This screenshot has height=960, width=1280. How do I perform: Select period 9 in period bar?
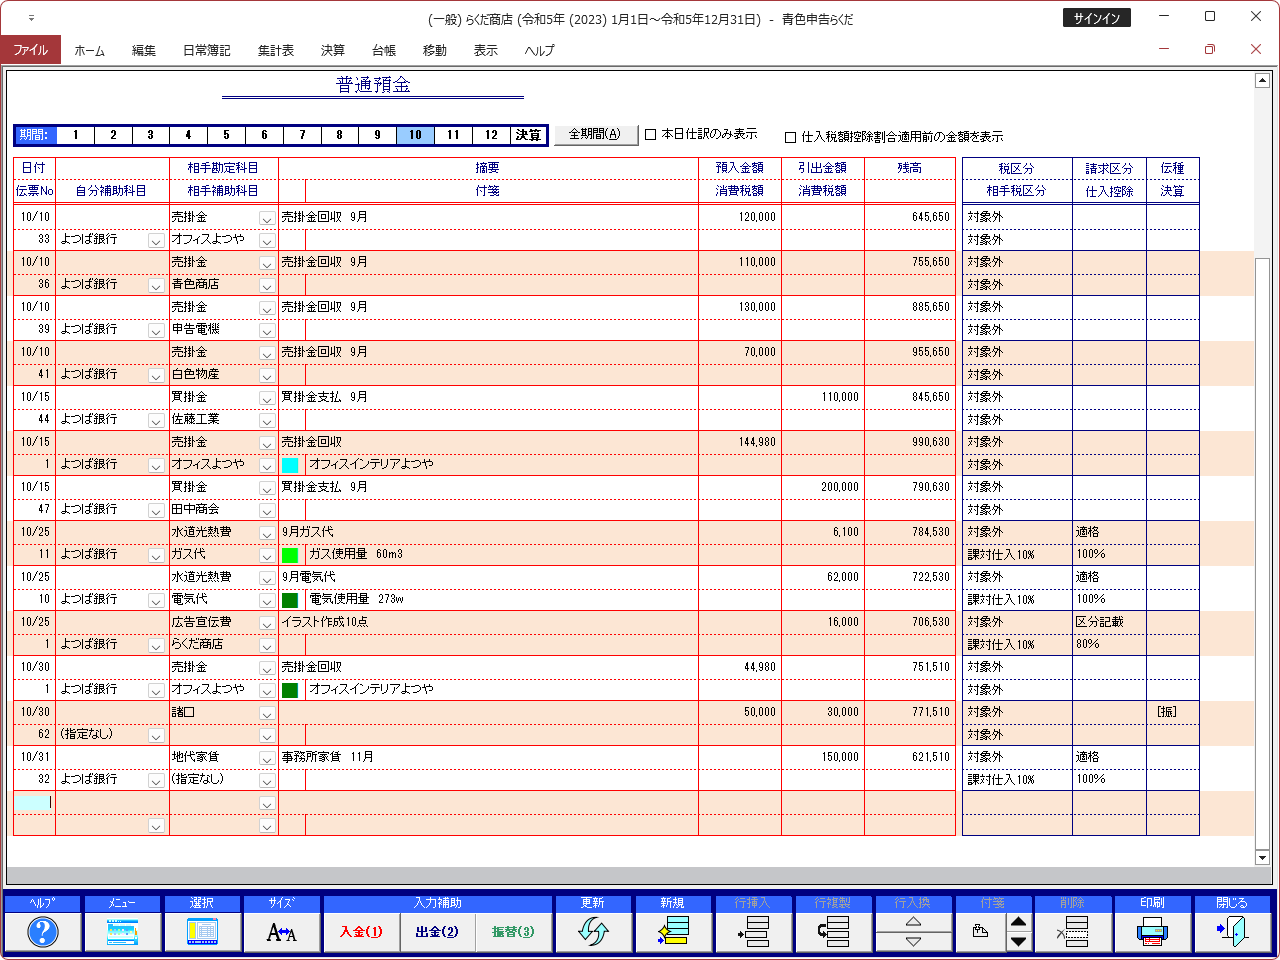coord(377,135)
